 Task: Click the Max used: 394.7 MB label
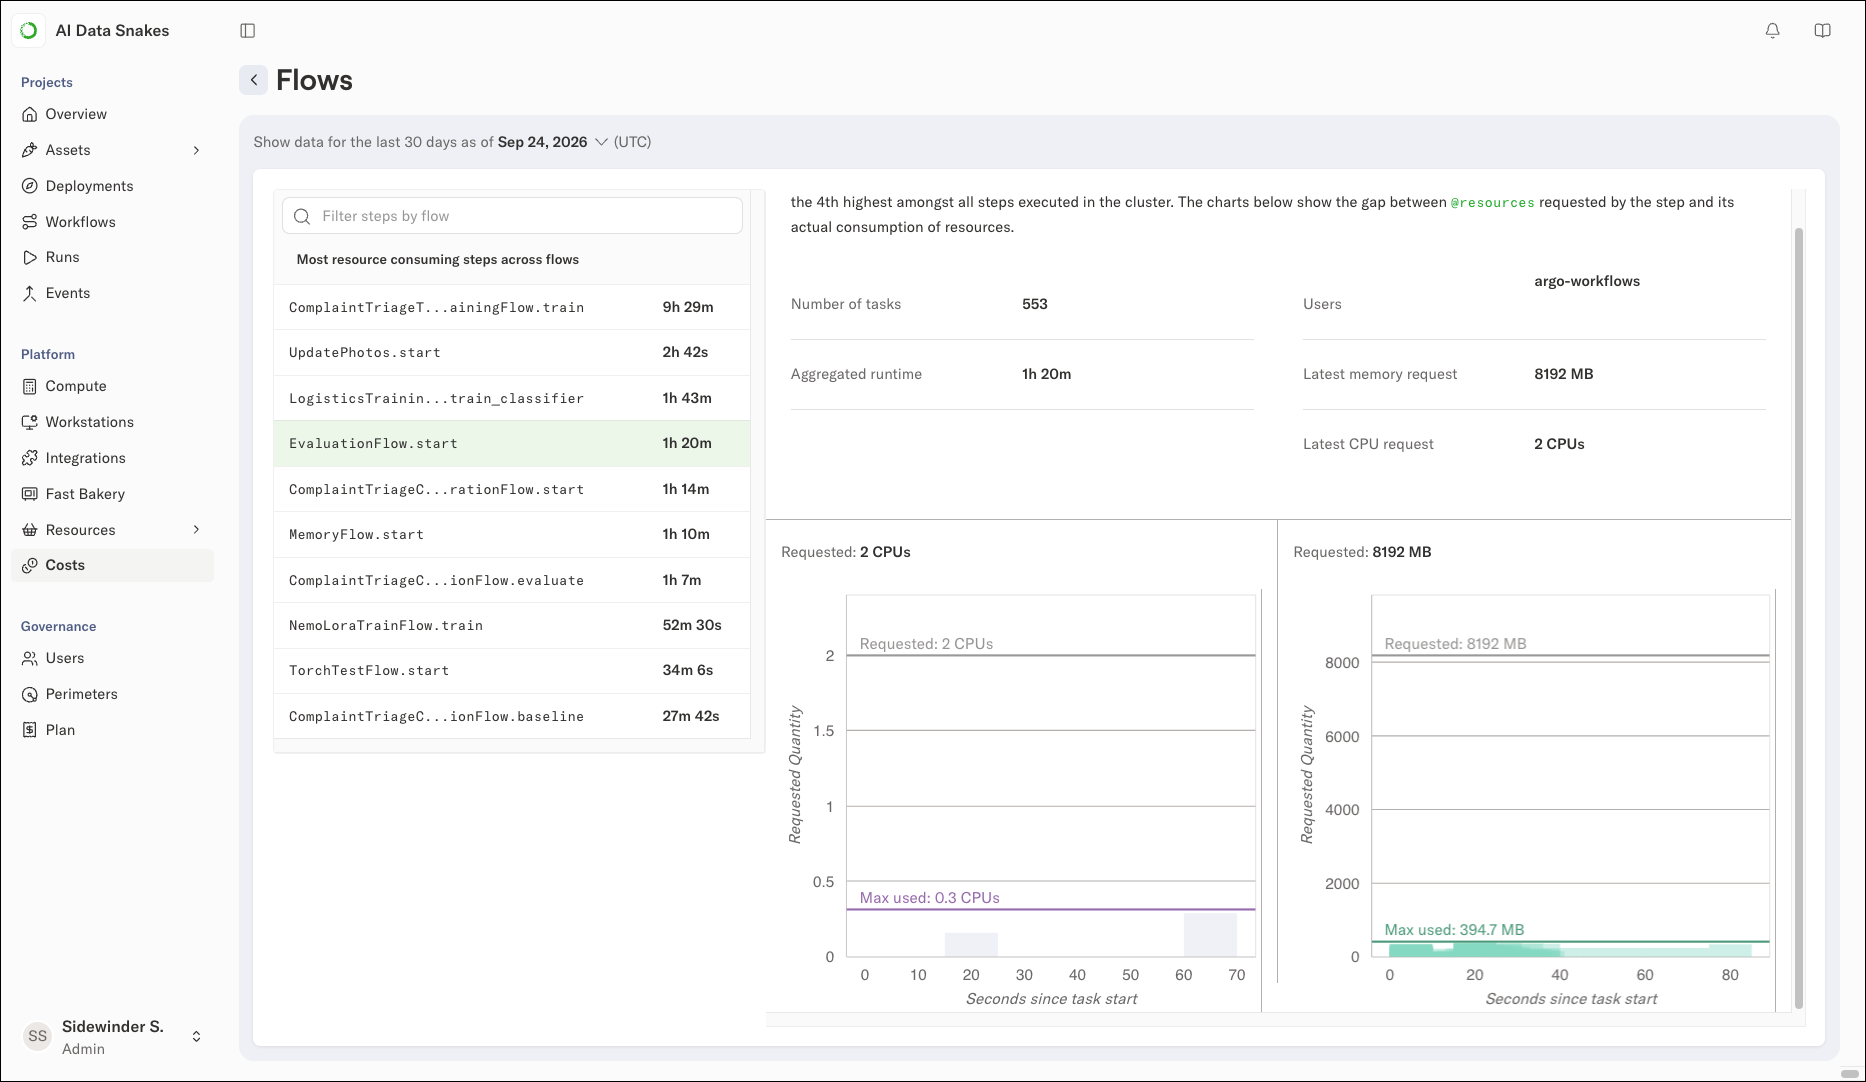tap(1454, 930)
